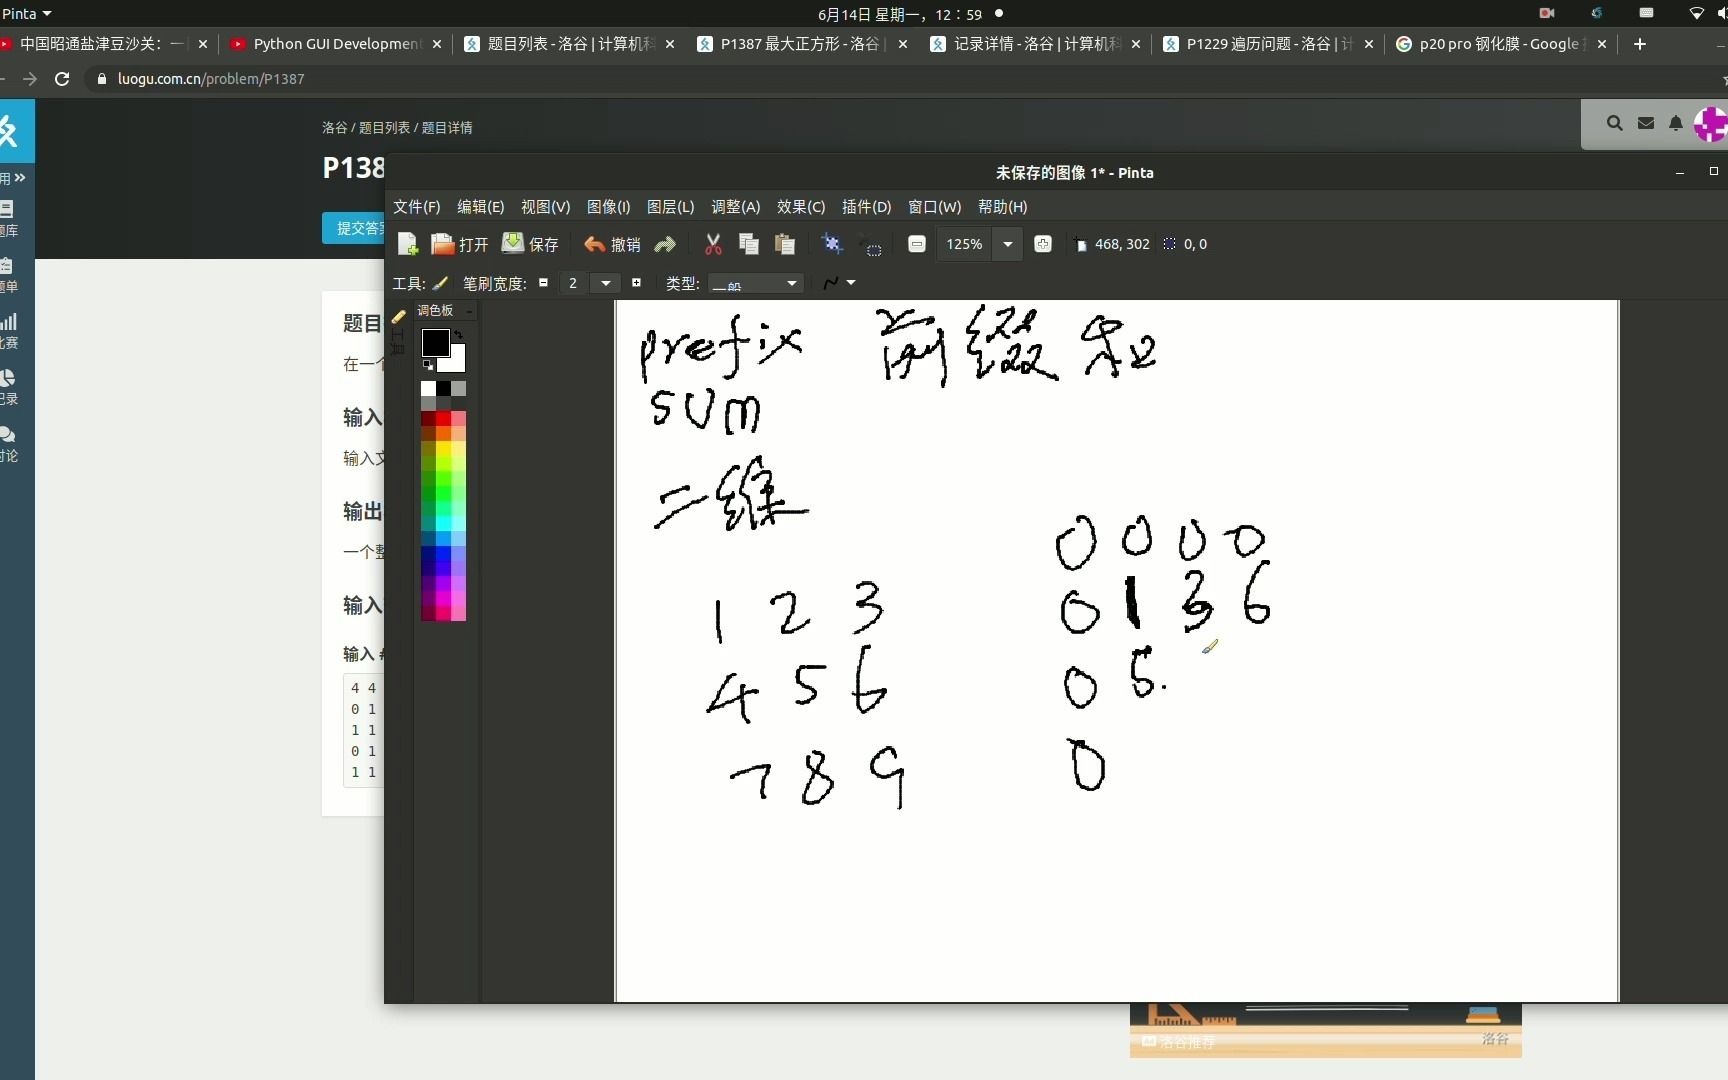This screenshot has width=1728, height=1080.
Task: Select the Paintbrush tool in the tools bar
Action: point(441,284)
